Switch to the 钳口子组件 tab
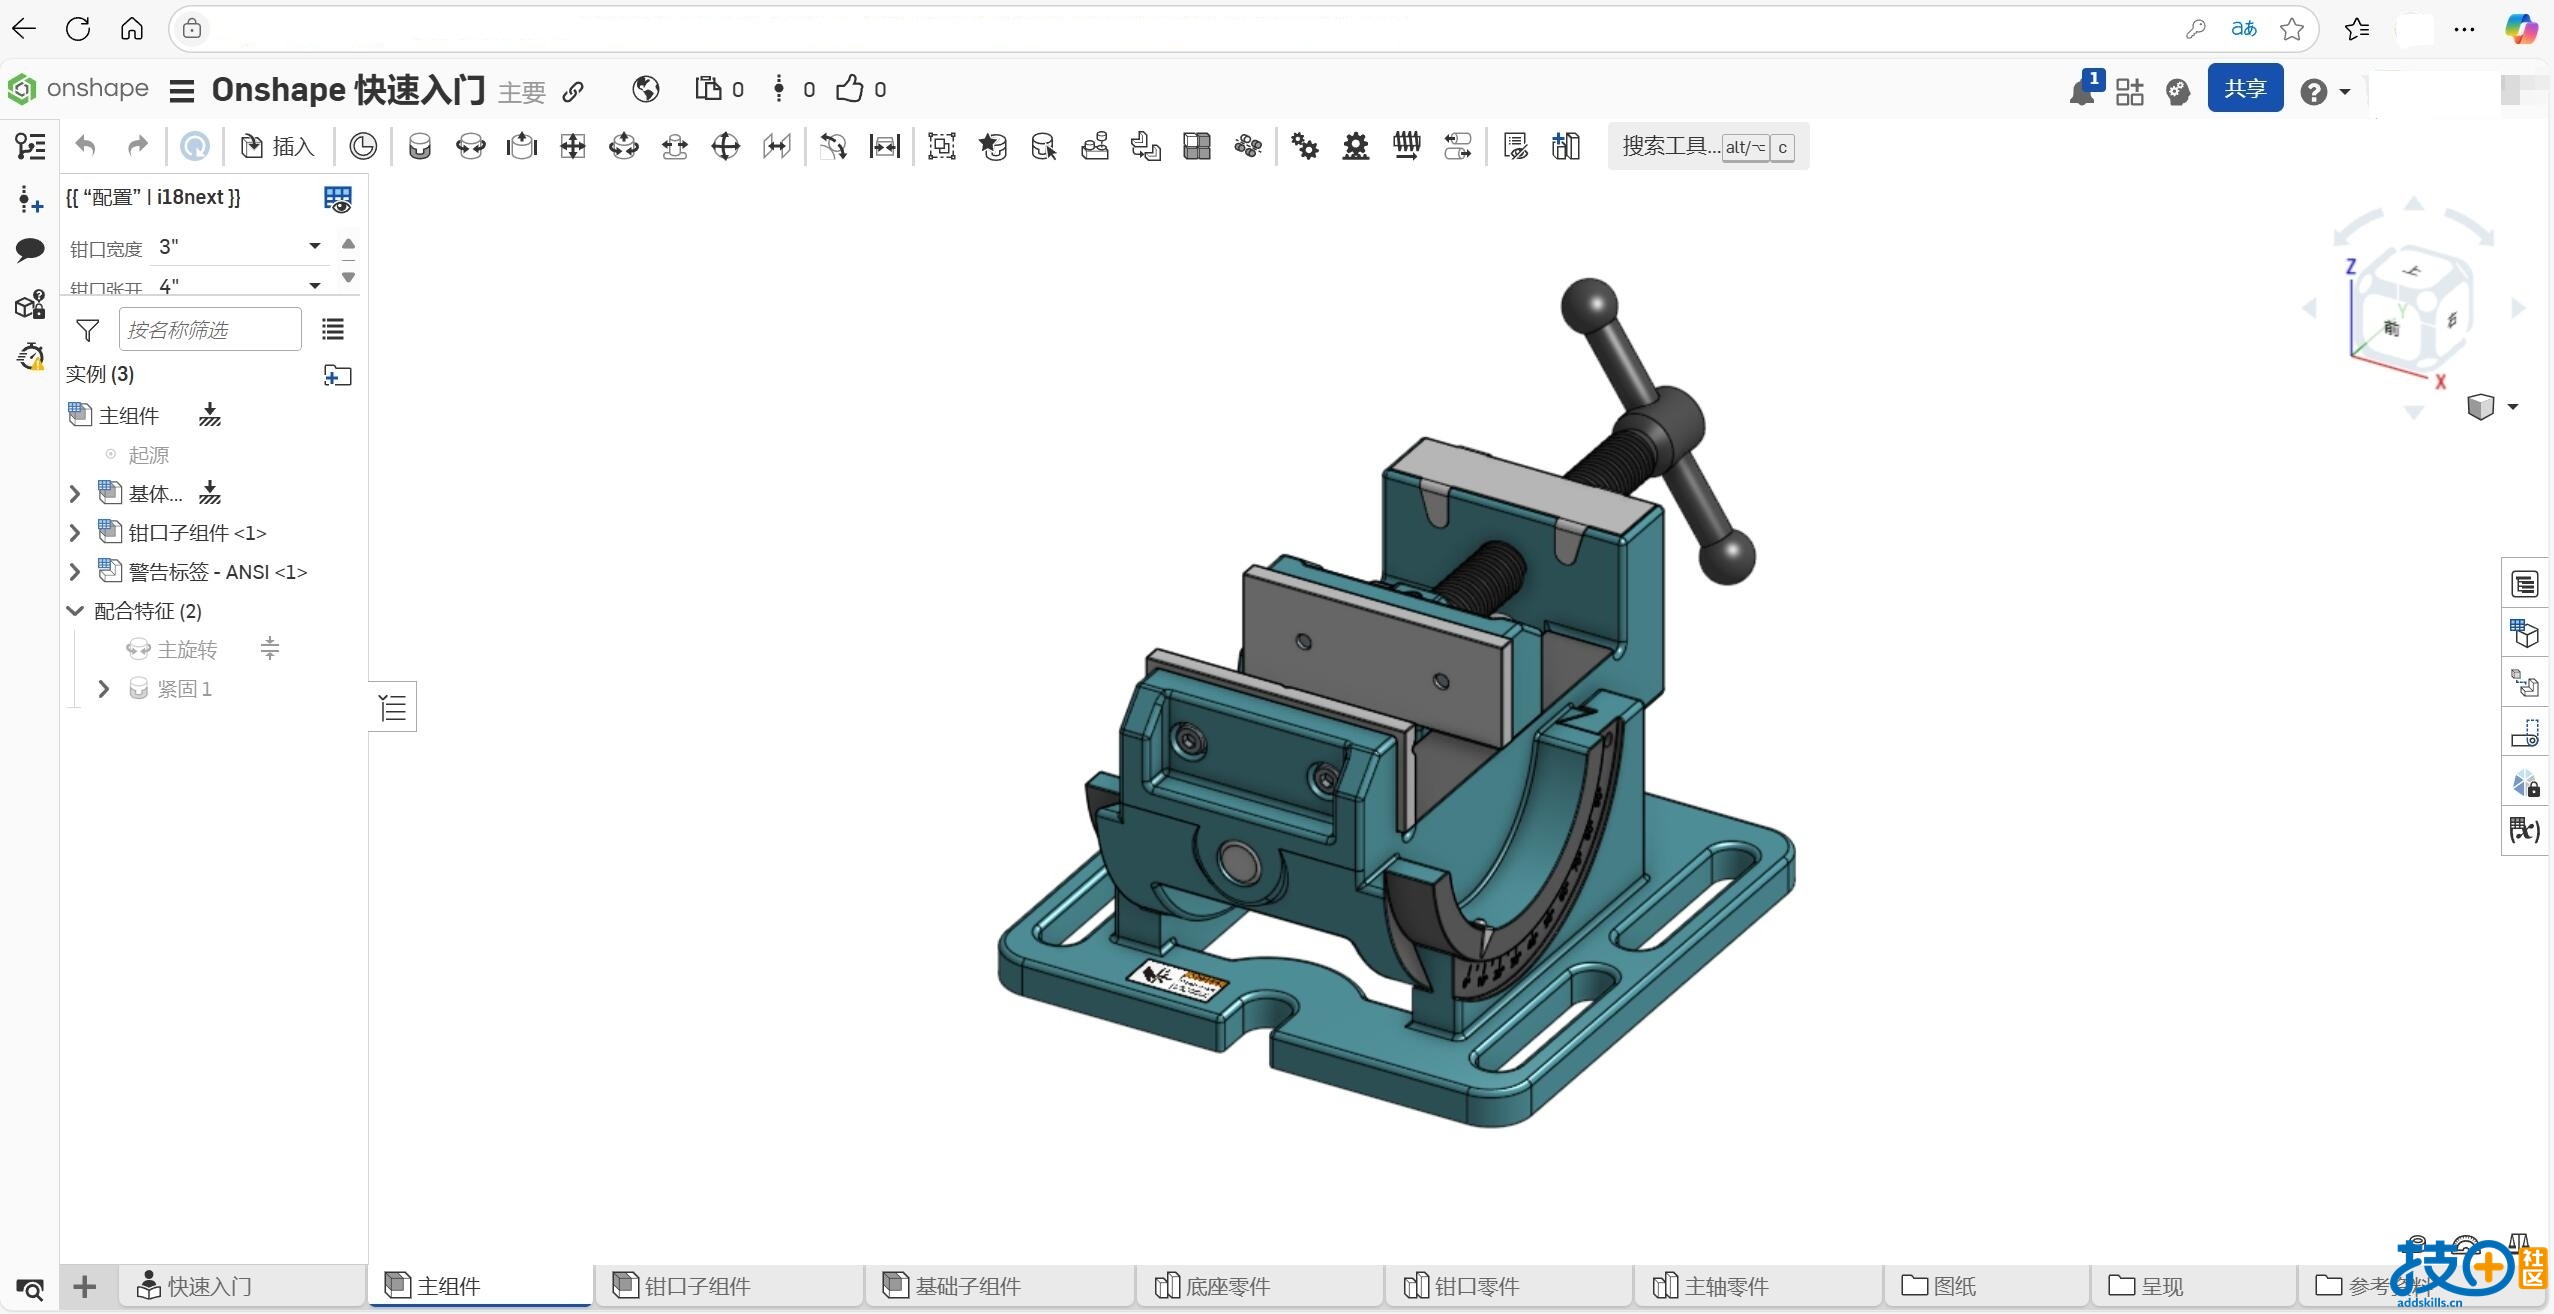 coord(697,1286)
